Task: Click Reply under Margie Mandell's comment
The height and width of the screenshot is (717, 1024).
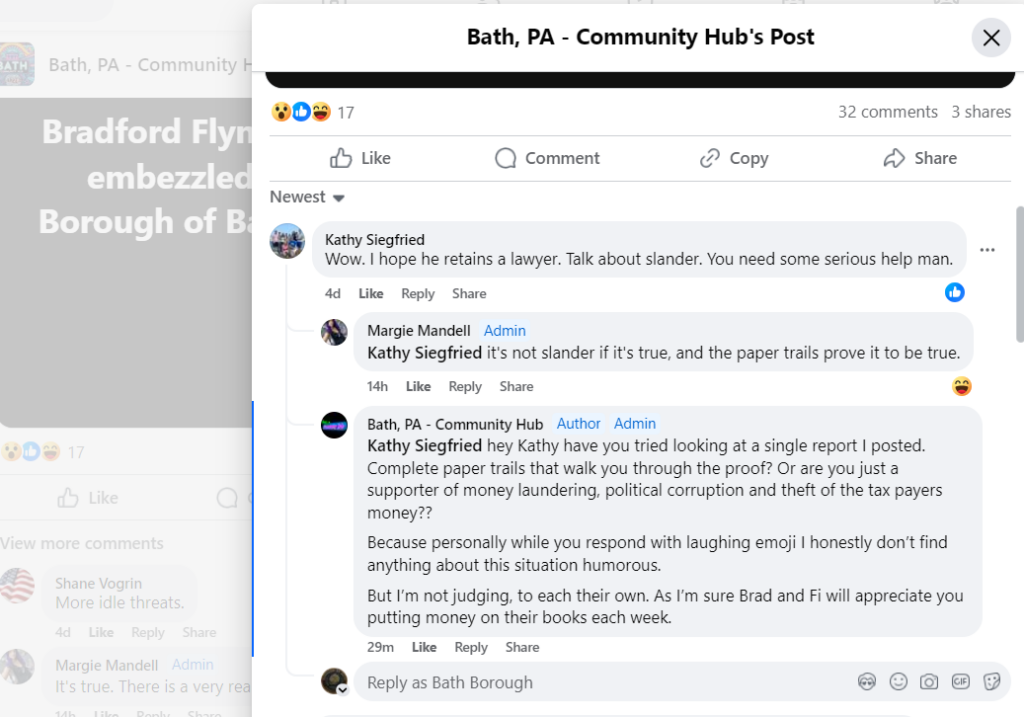Action: 465,387
